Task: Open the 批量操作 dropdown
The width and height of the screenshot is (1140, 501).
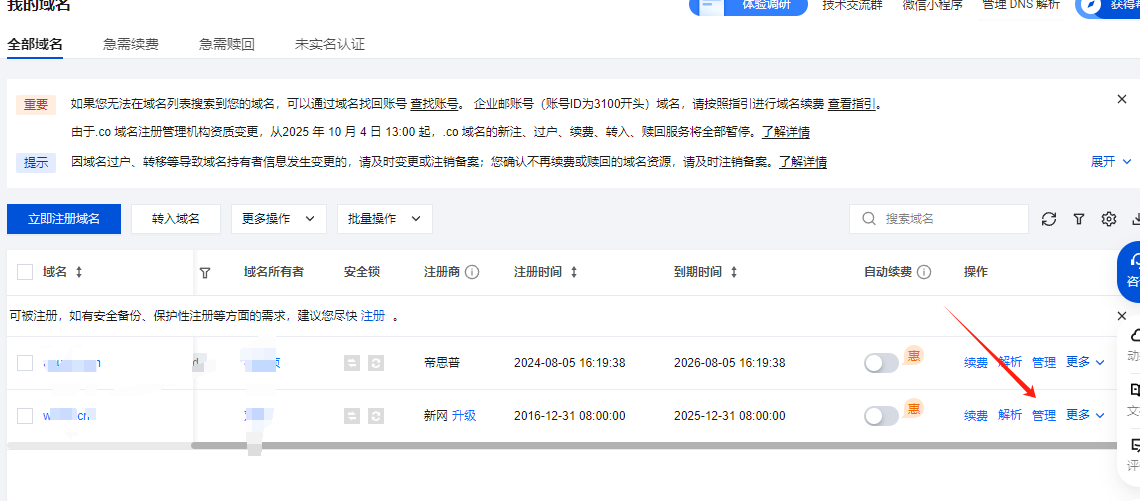Action: pyautogui.click(x=385, y=219)
